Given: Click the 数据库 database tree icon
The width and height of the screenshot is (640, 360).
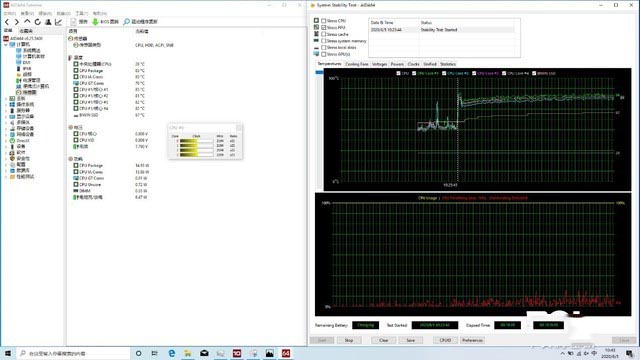Looking at the screenshot, I should tap(12, 170).
